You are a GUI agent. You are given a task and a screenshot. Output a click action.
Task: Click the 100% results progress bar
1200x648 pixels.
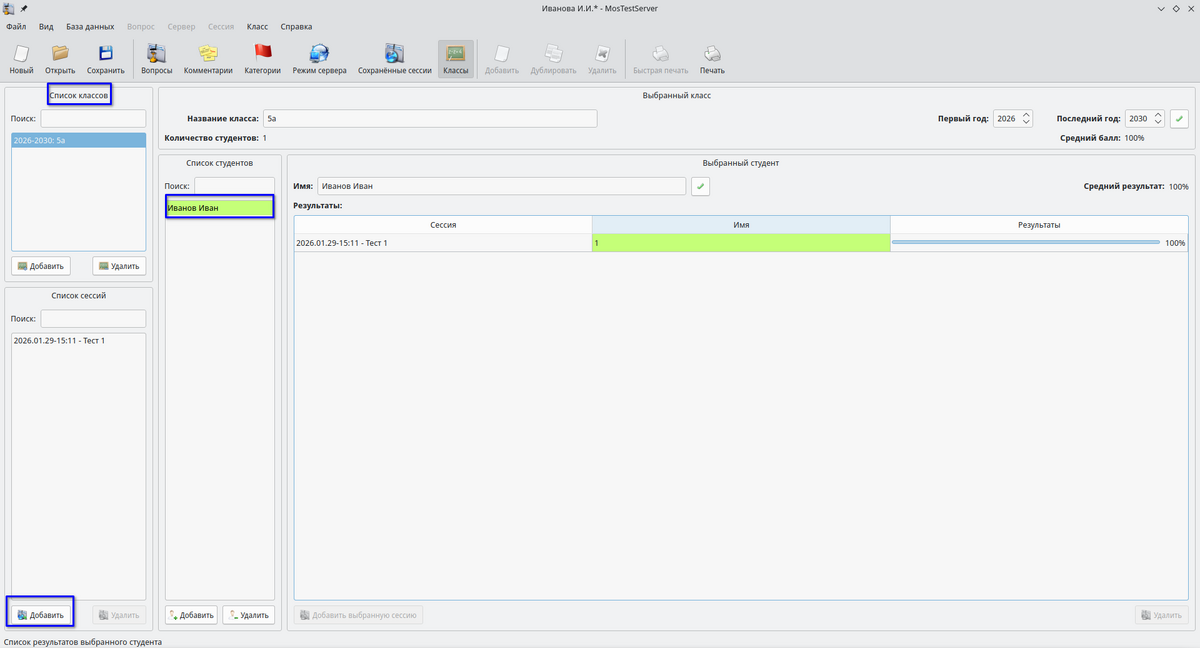(x=1025, y=243)
